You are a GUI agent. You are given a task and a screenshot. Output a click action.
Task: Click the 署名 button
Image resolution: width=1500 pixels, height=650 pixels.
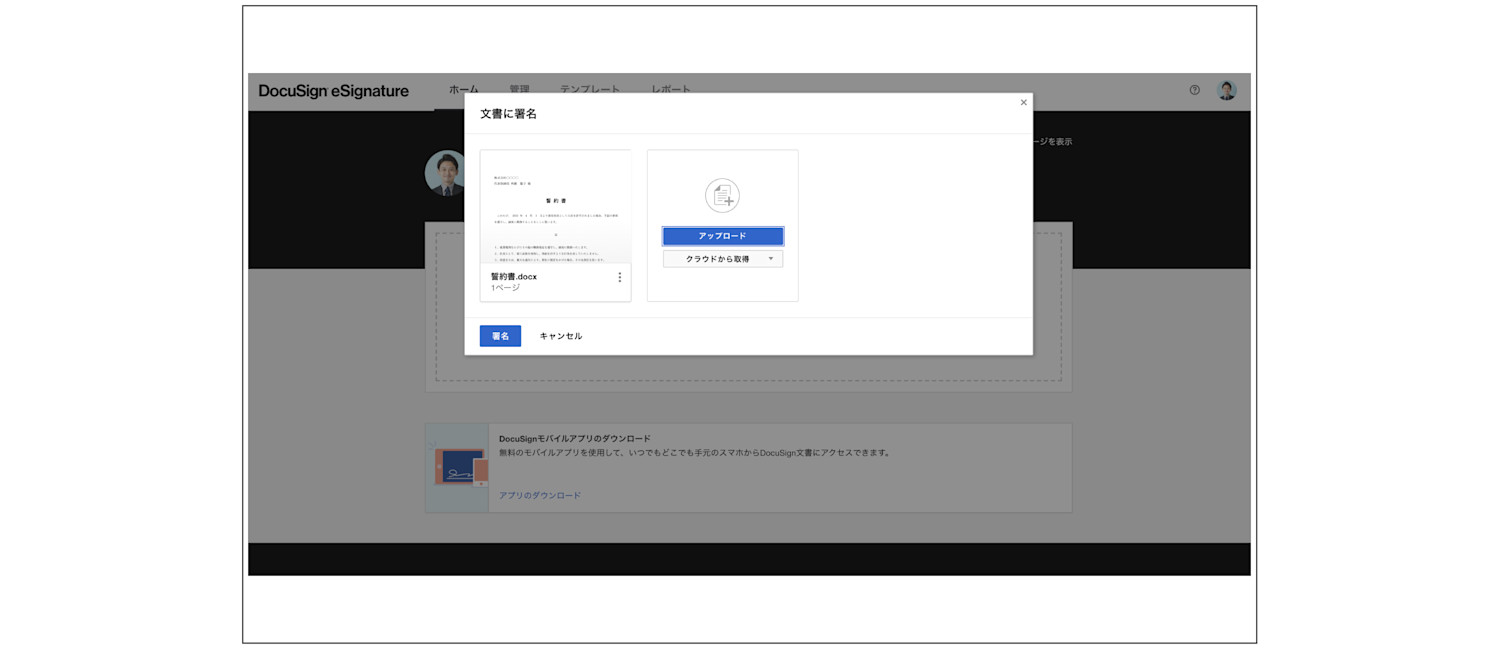[500, 336]
